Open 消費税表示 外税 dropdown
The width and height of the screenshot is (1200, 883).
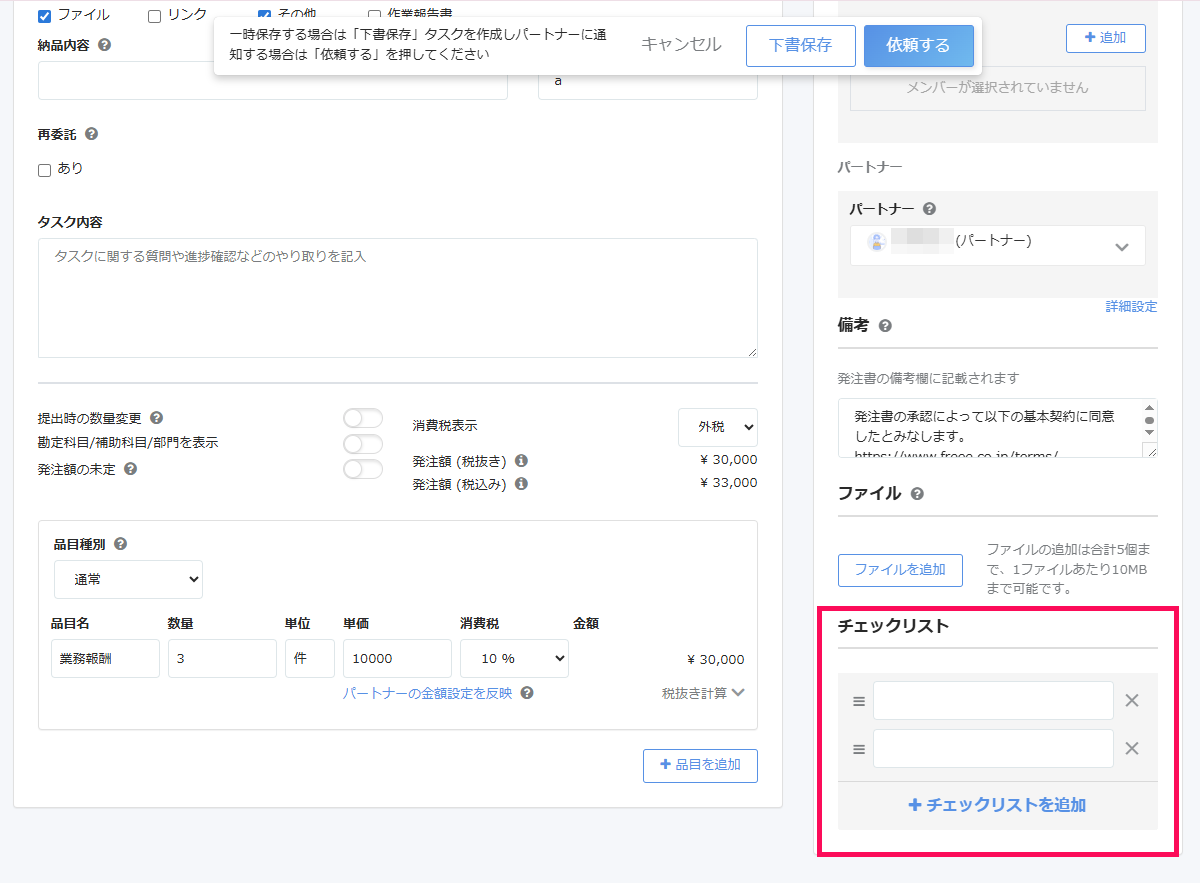click(718, 427)
